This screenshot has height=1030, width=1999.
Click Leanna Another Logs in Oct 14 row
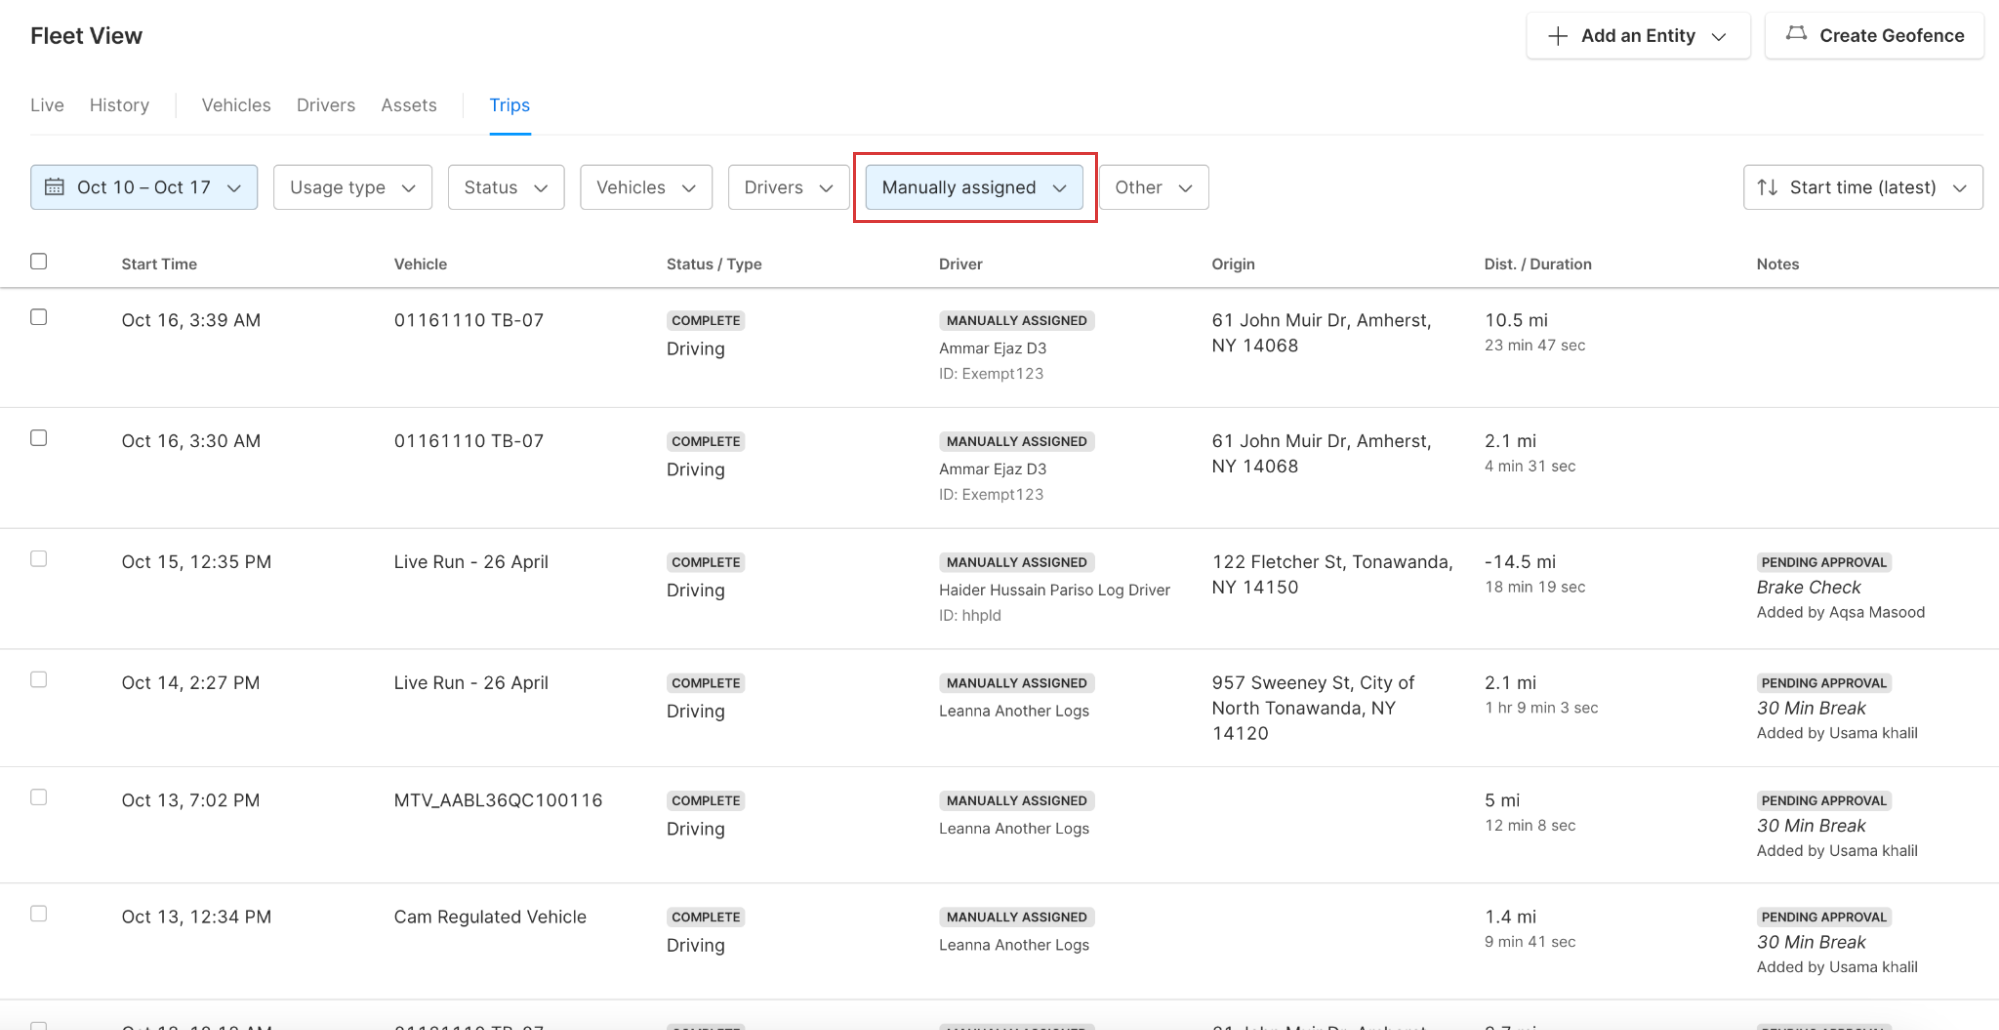(x=1014, y=711)
